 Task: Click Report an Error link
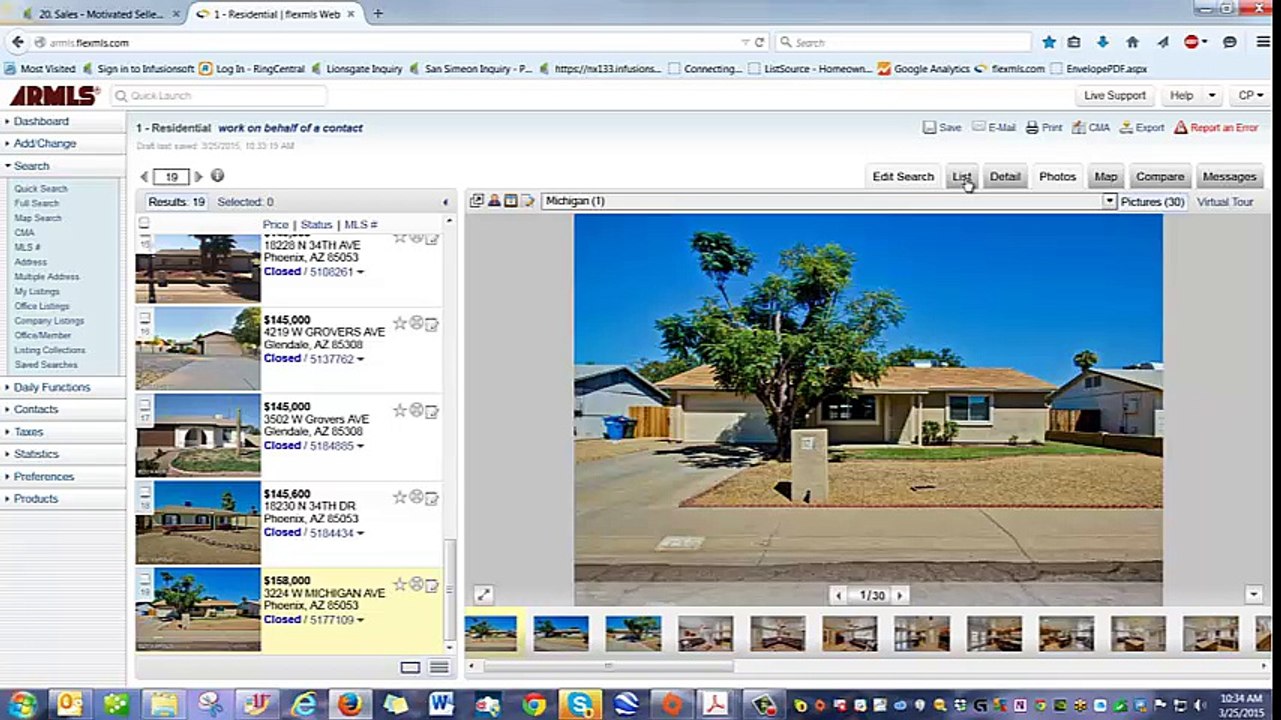click(1216, 128)
